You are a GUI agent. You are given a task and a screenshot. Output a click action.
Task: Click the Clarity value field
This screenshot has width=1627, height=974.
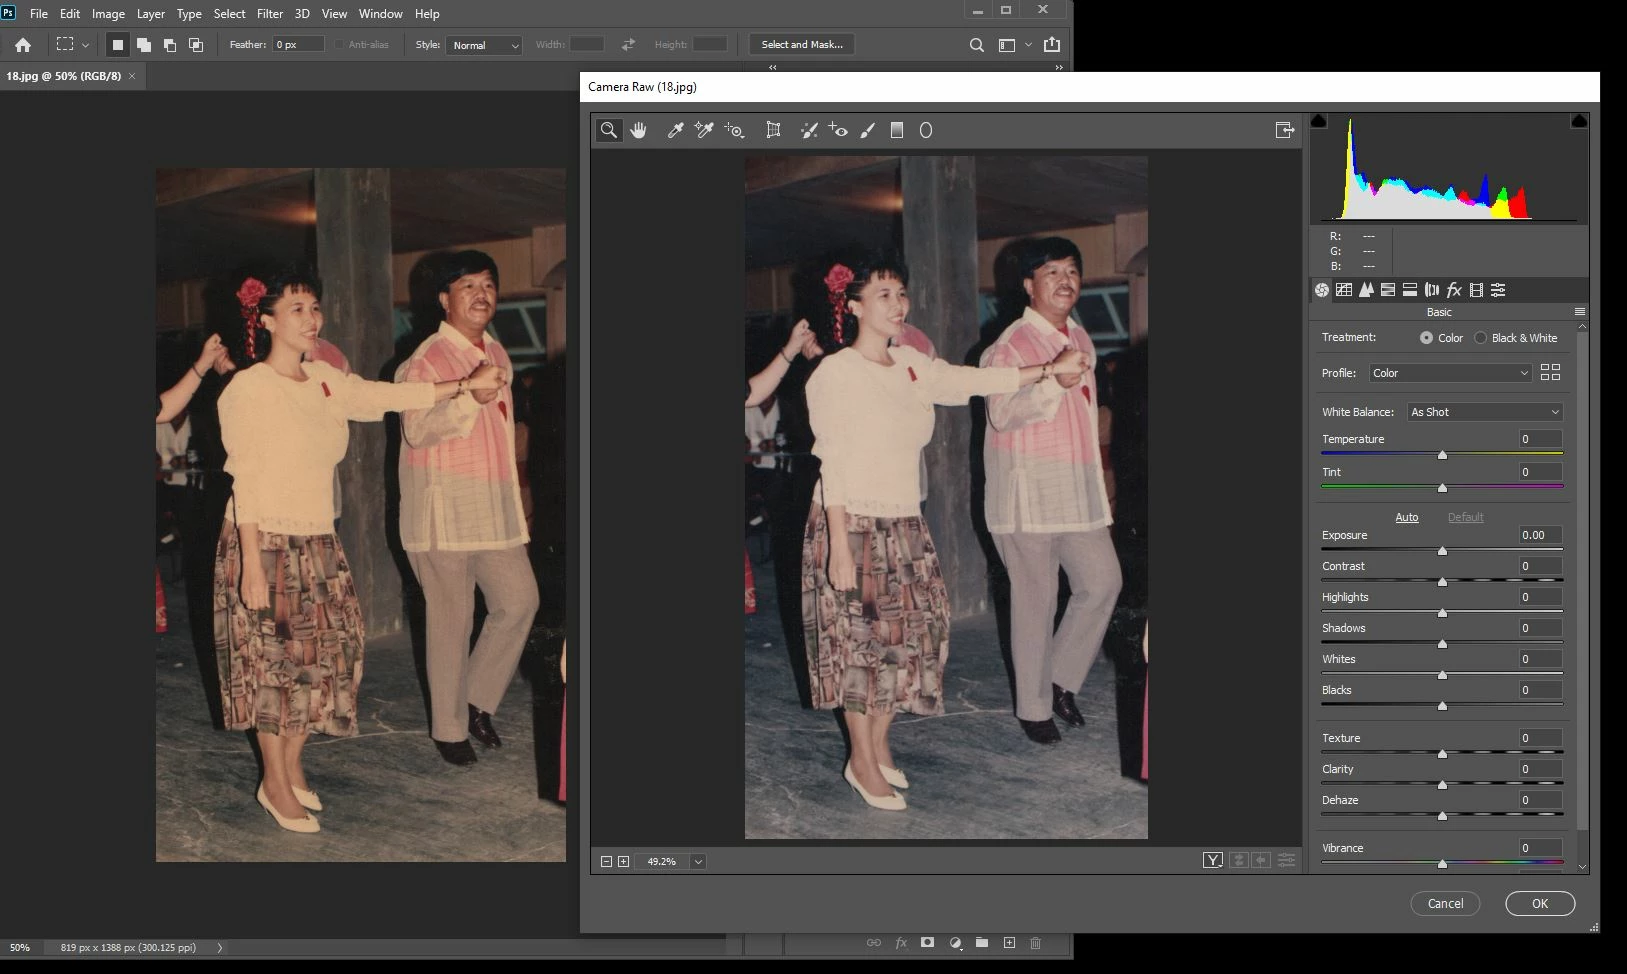pyautogui.click(x=1540, y=769)
